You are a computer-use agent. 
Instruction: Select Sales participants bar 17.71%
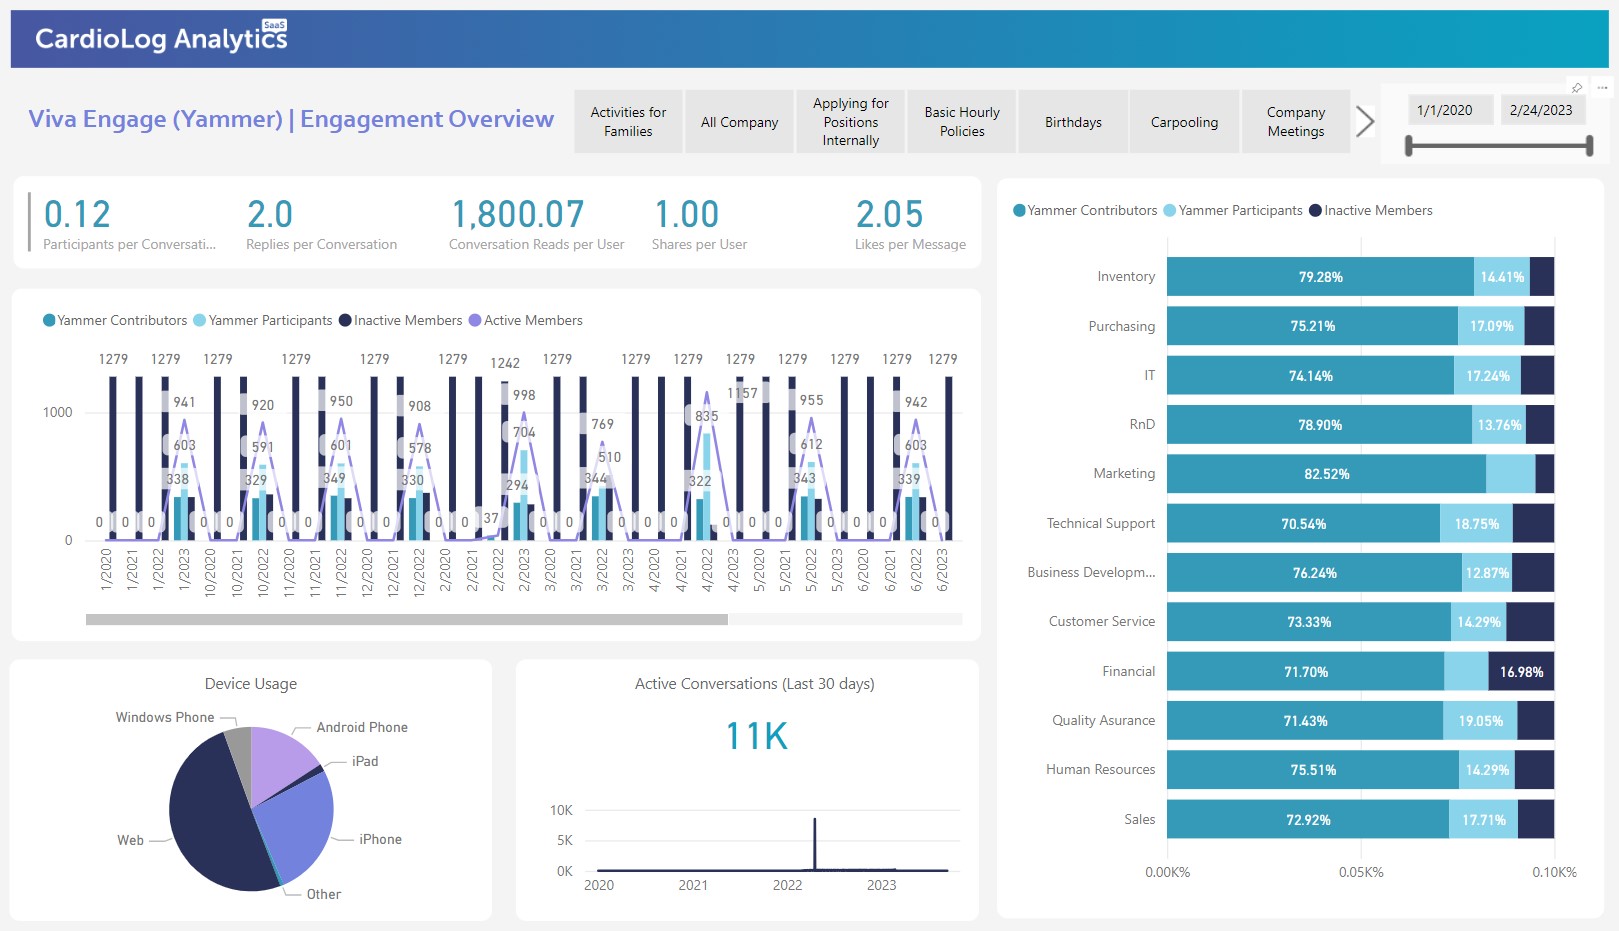[x=1483, y=820]
